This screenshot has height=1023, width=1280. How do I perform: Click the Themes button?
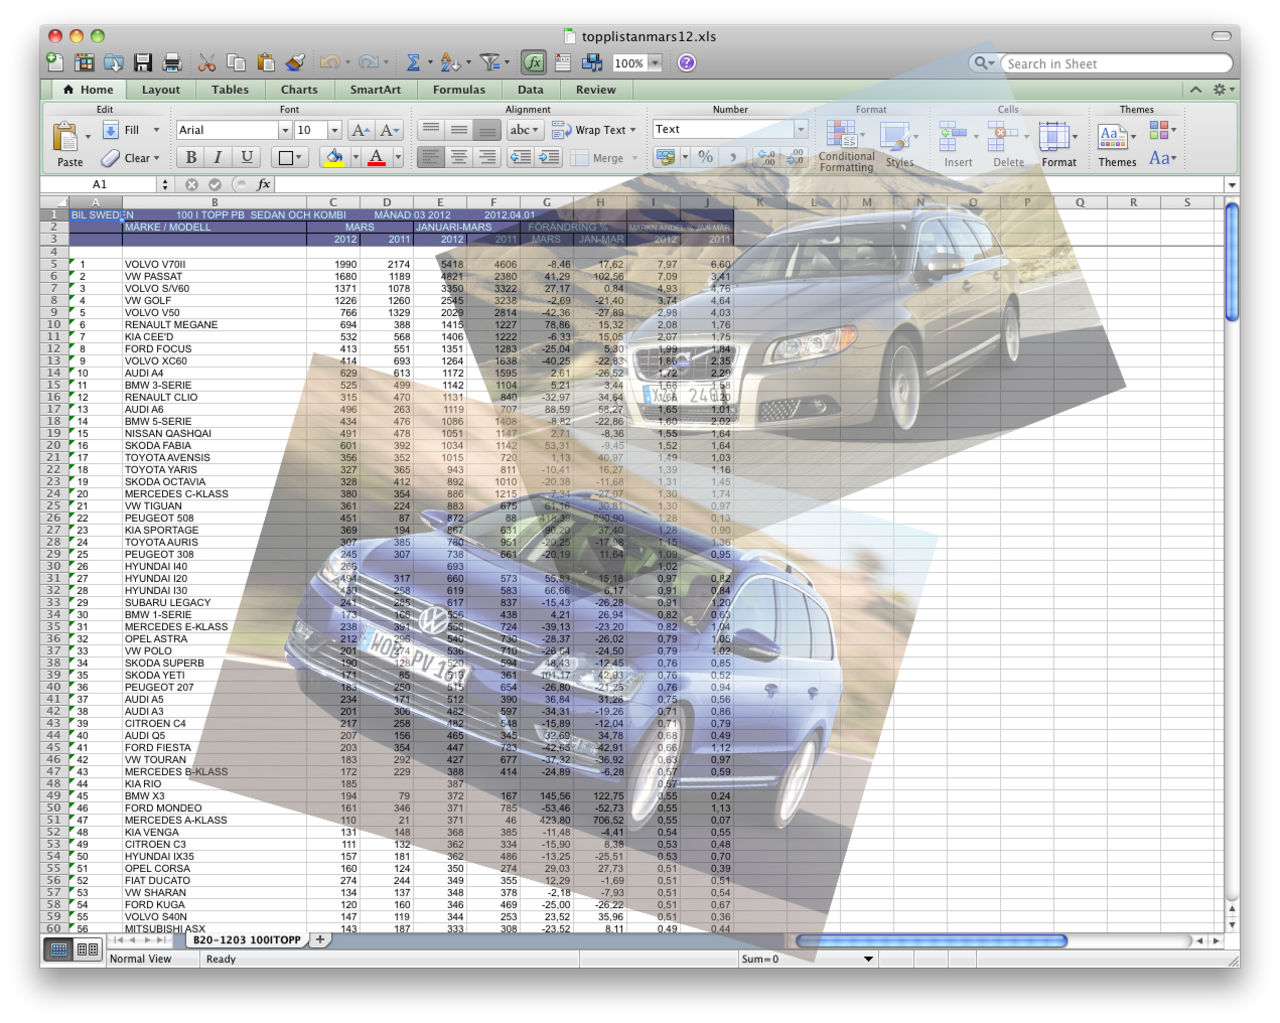(x=1117, y=146)
